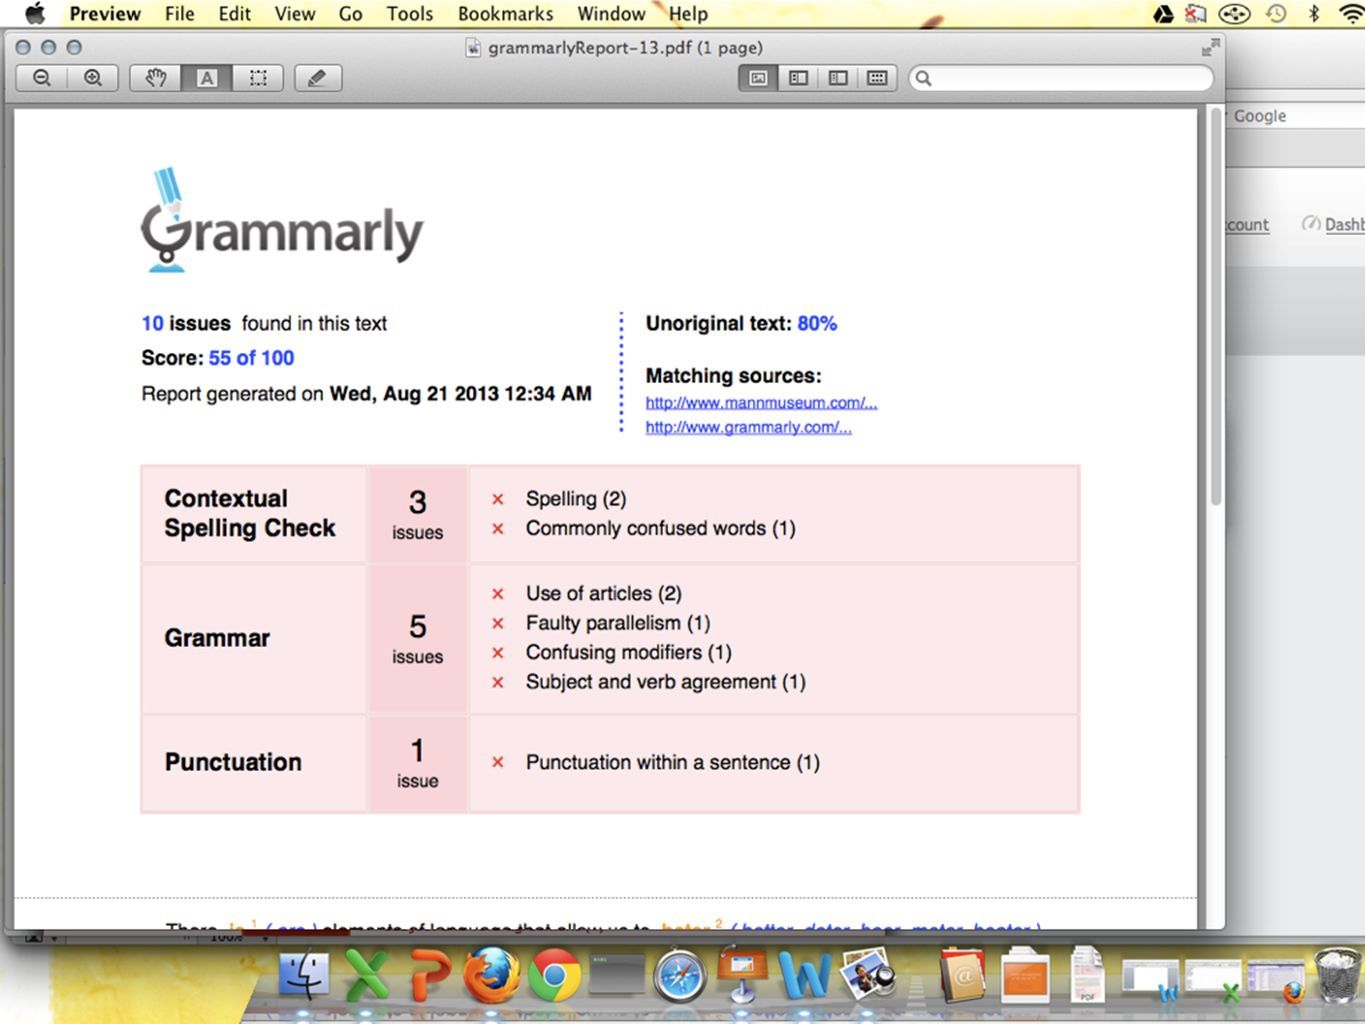Open Word from the Dock
The width and height of the screenshot is (1365, 1024).
804,975
